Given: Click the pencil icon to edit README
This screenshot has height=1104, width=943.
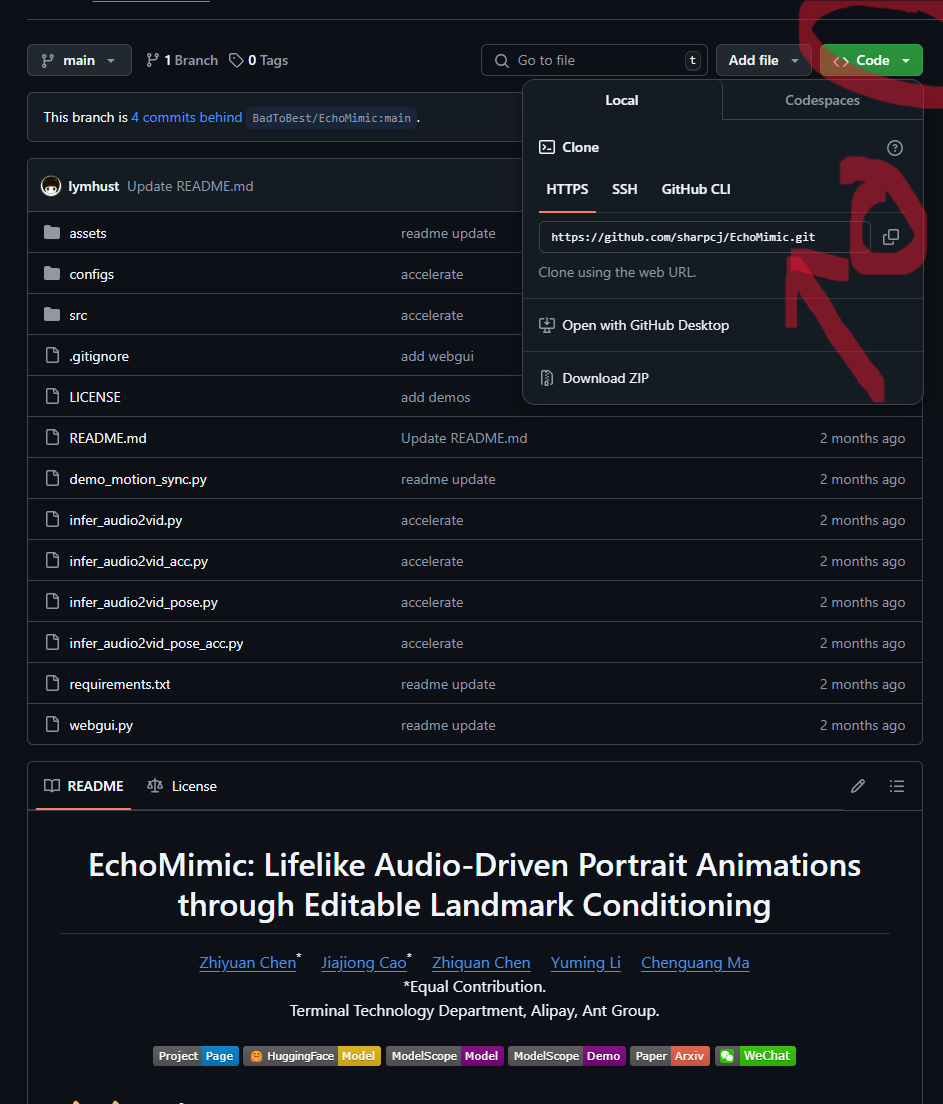Looking at the screenshot, I should [x=857, y=786].
